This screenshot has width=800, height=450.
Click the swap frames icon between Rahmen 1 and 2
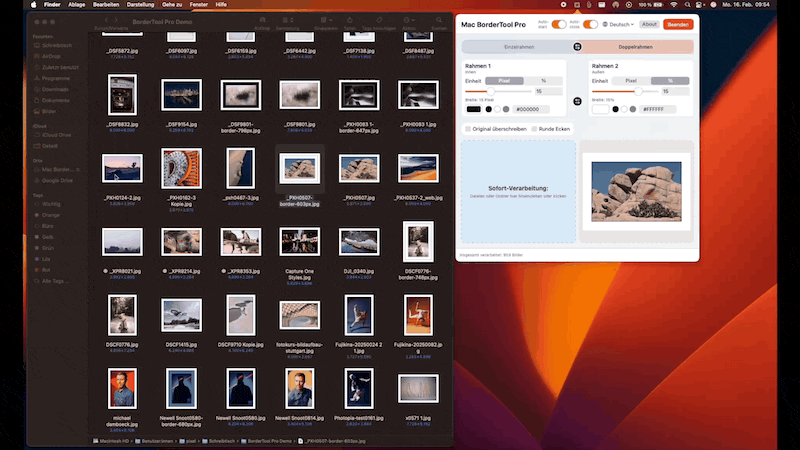pyautogui.click(x=577, y=101)
